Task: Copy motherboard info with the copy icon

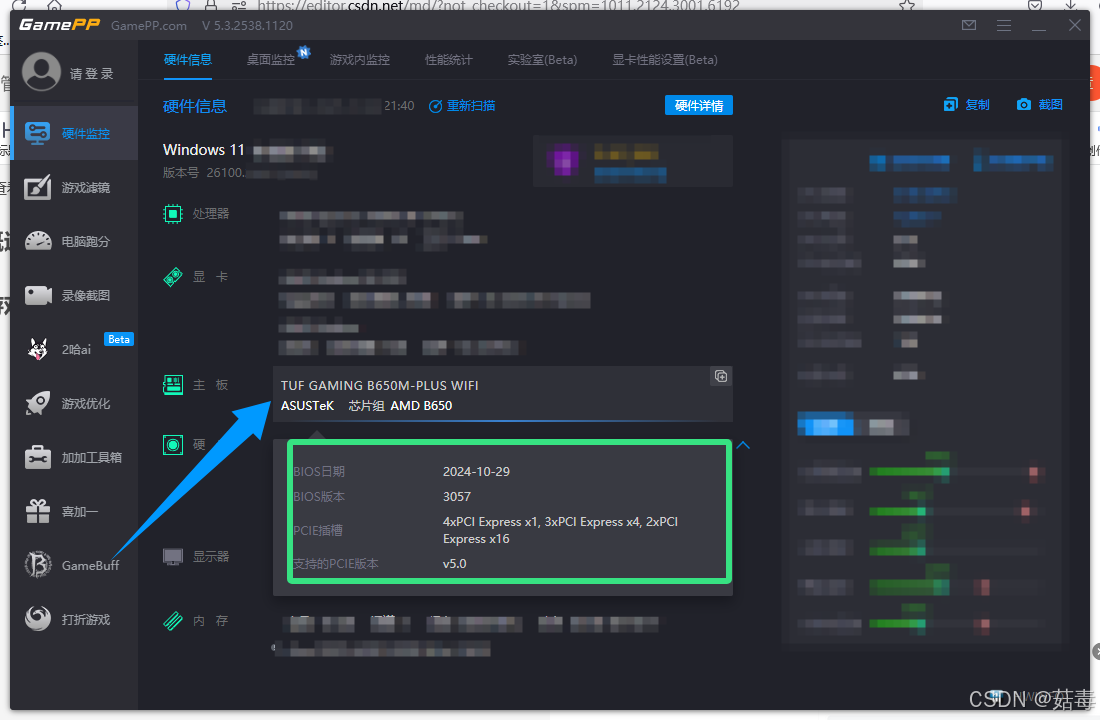Action: (x=720, y=376)
